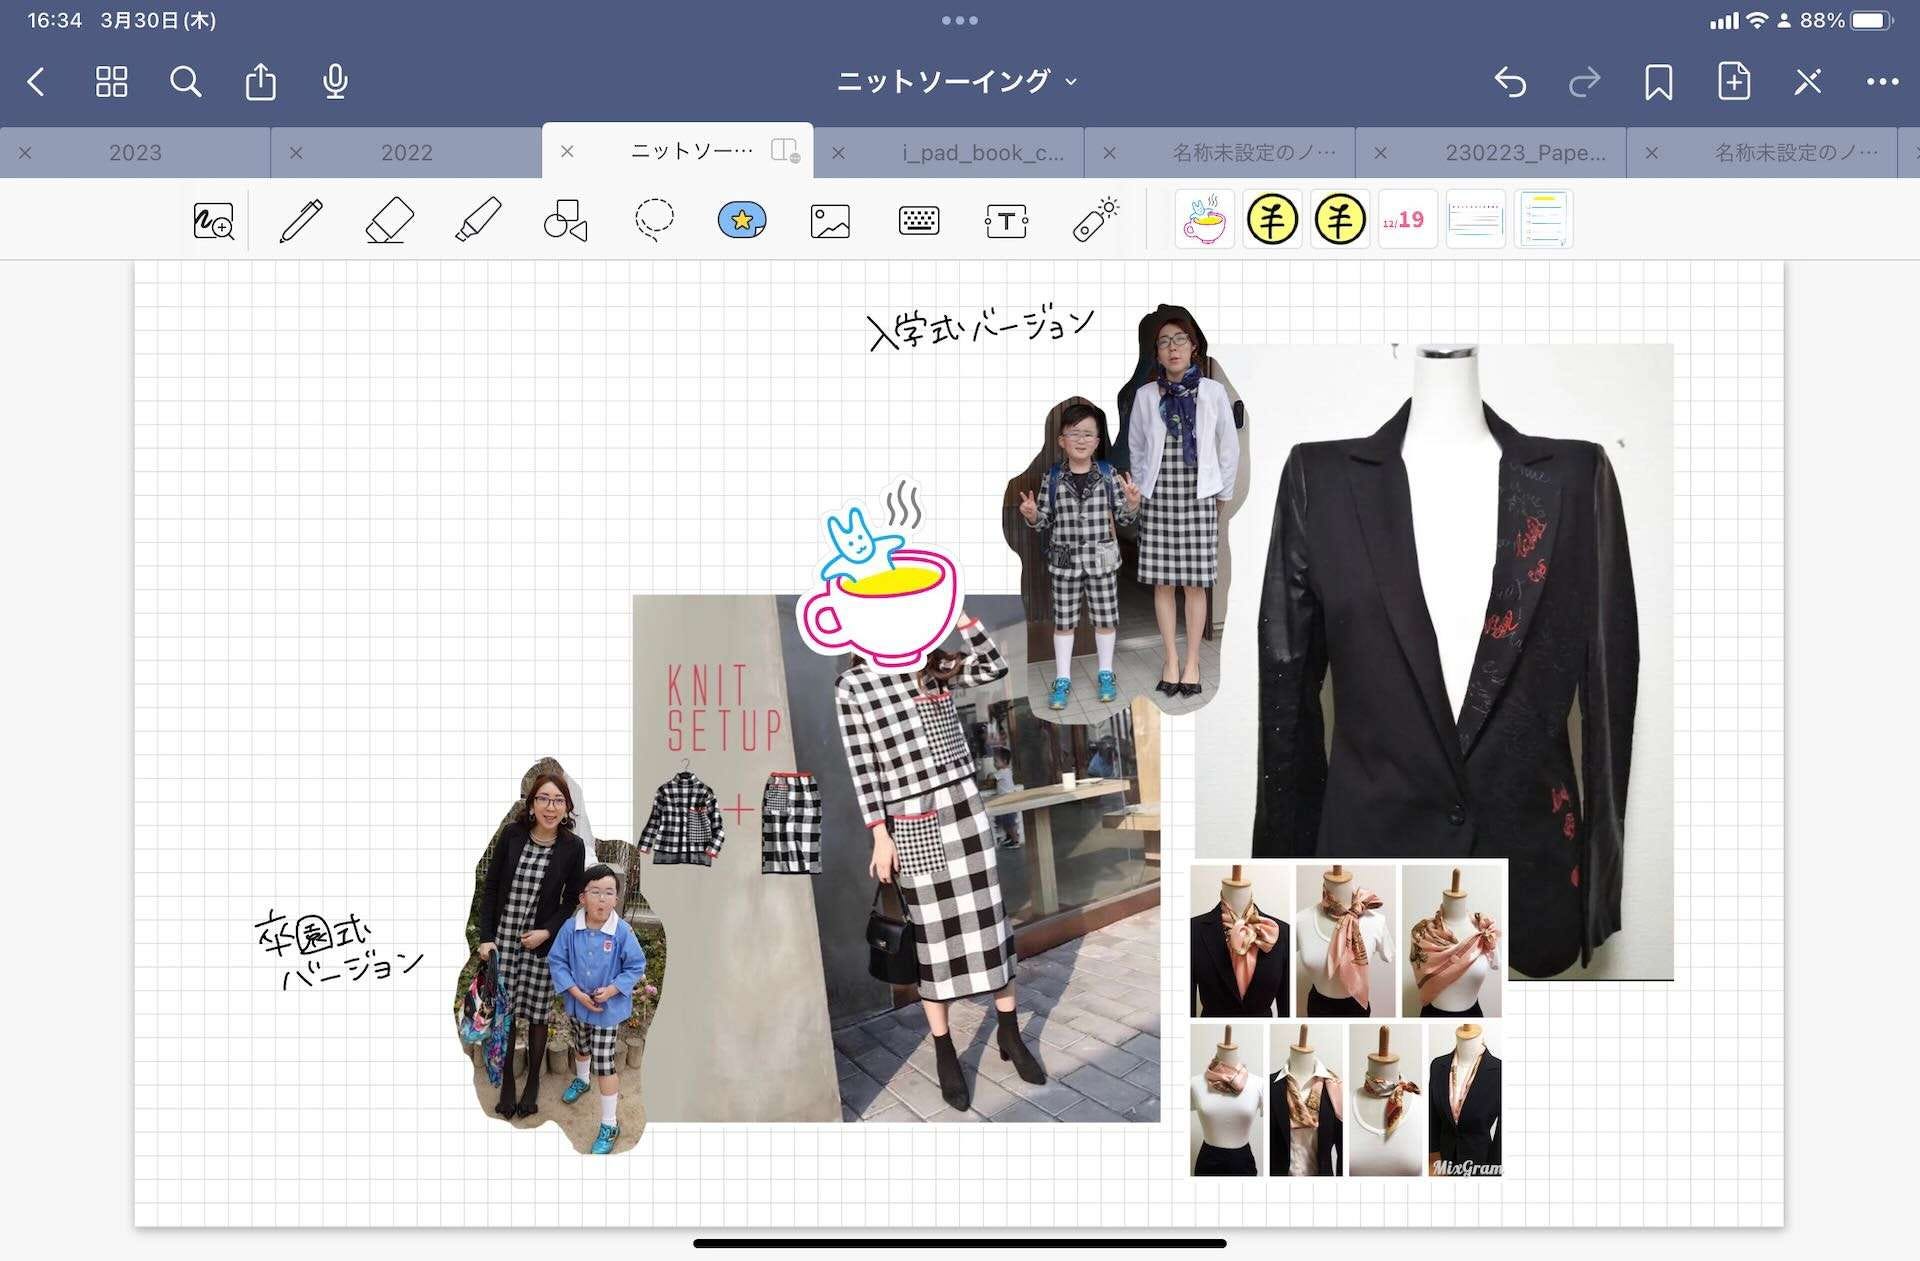Image resolution: width=1920 pixels, height=1261 pixels.
Task: Close the 2023 tab
Action: click(x=25, y=153)
